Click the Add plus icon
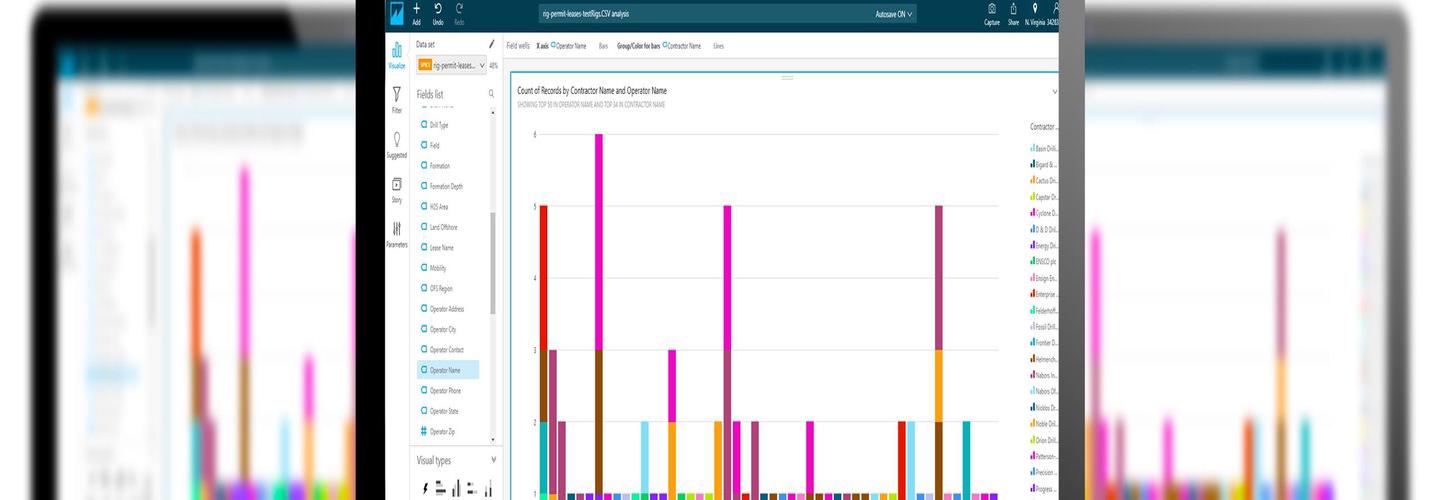1440x500 pixels. pos(416,12)
